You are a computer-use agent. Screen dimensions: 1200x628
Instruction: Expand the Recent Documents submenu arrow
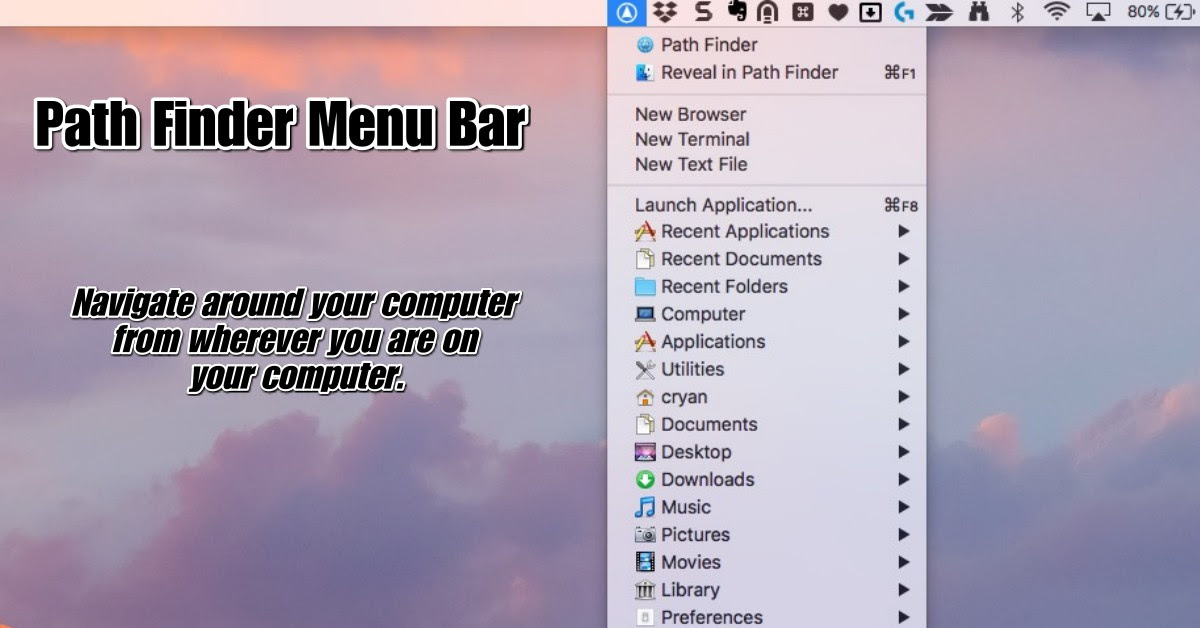coord(904,259)
